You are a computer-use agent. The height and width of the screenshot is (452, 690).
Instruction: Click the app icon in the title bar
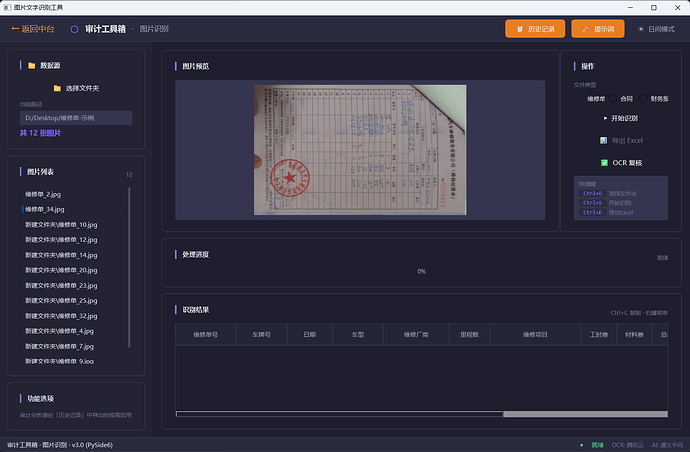[x=7, y=7]
